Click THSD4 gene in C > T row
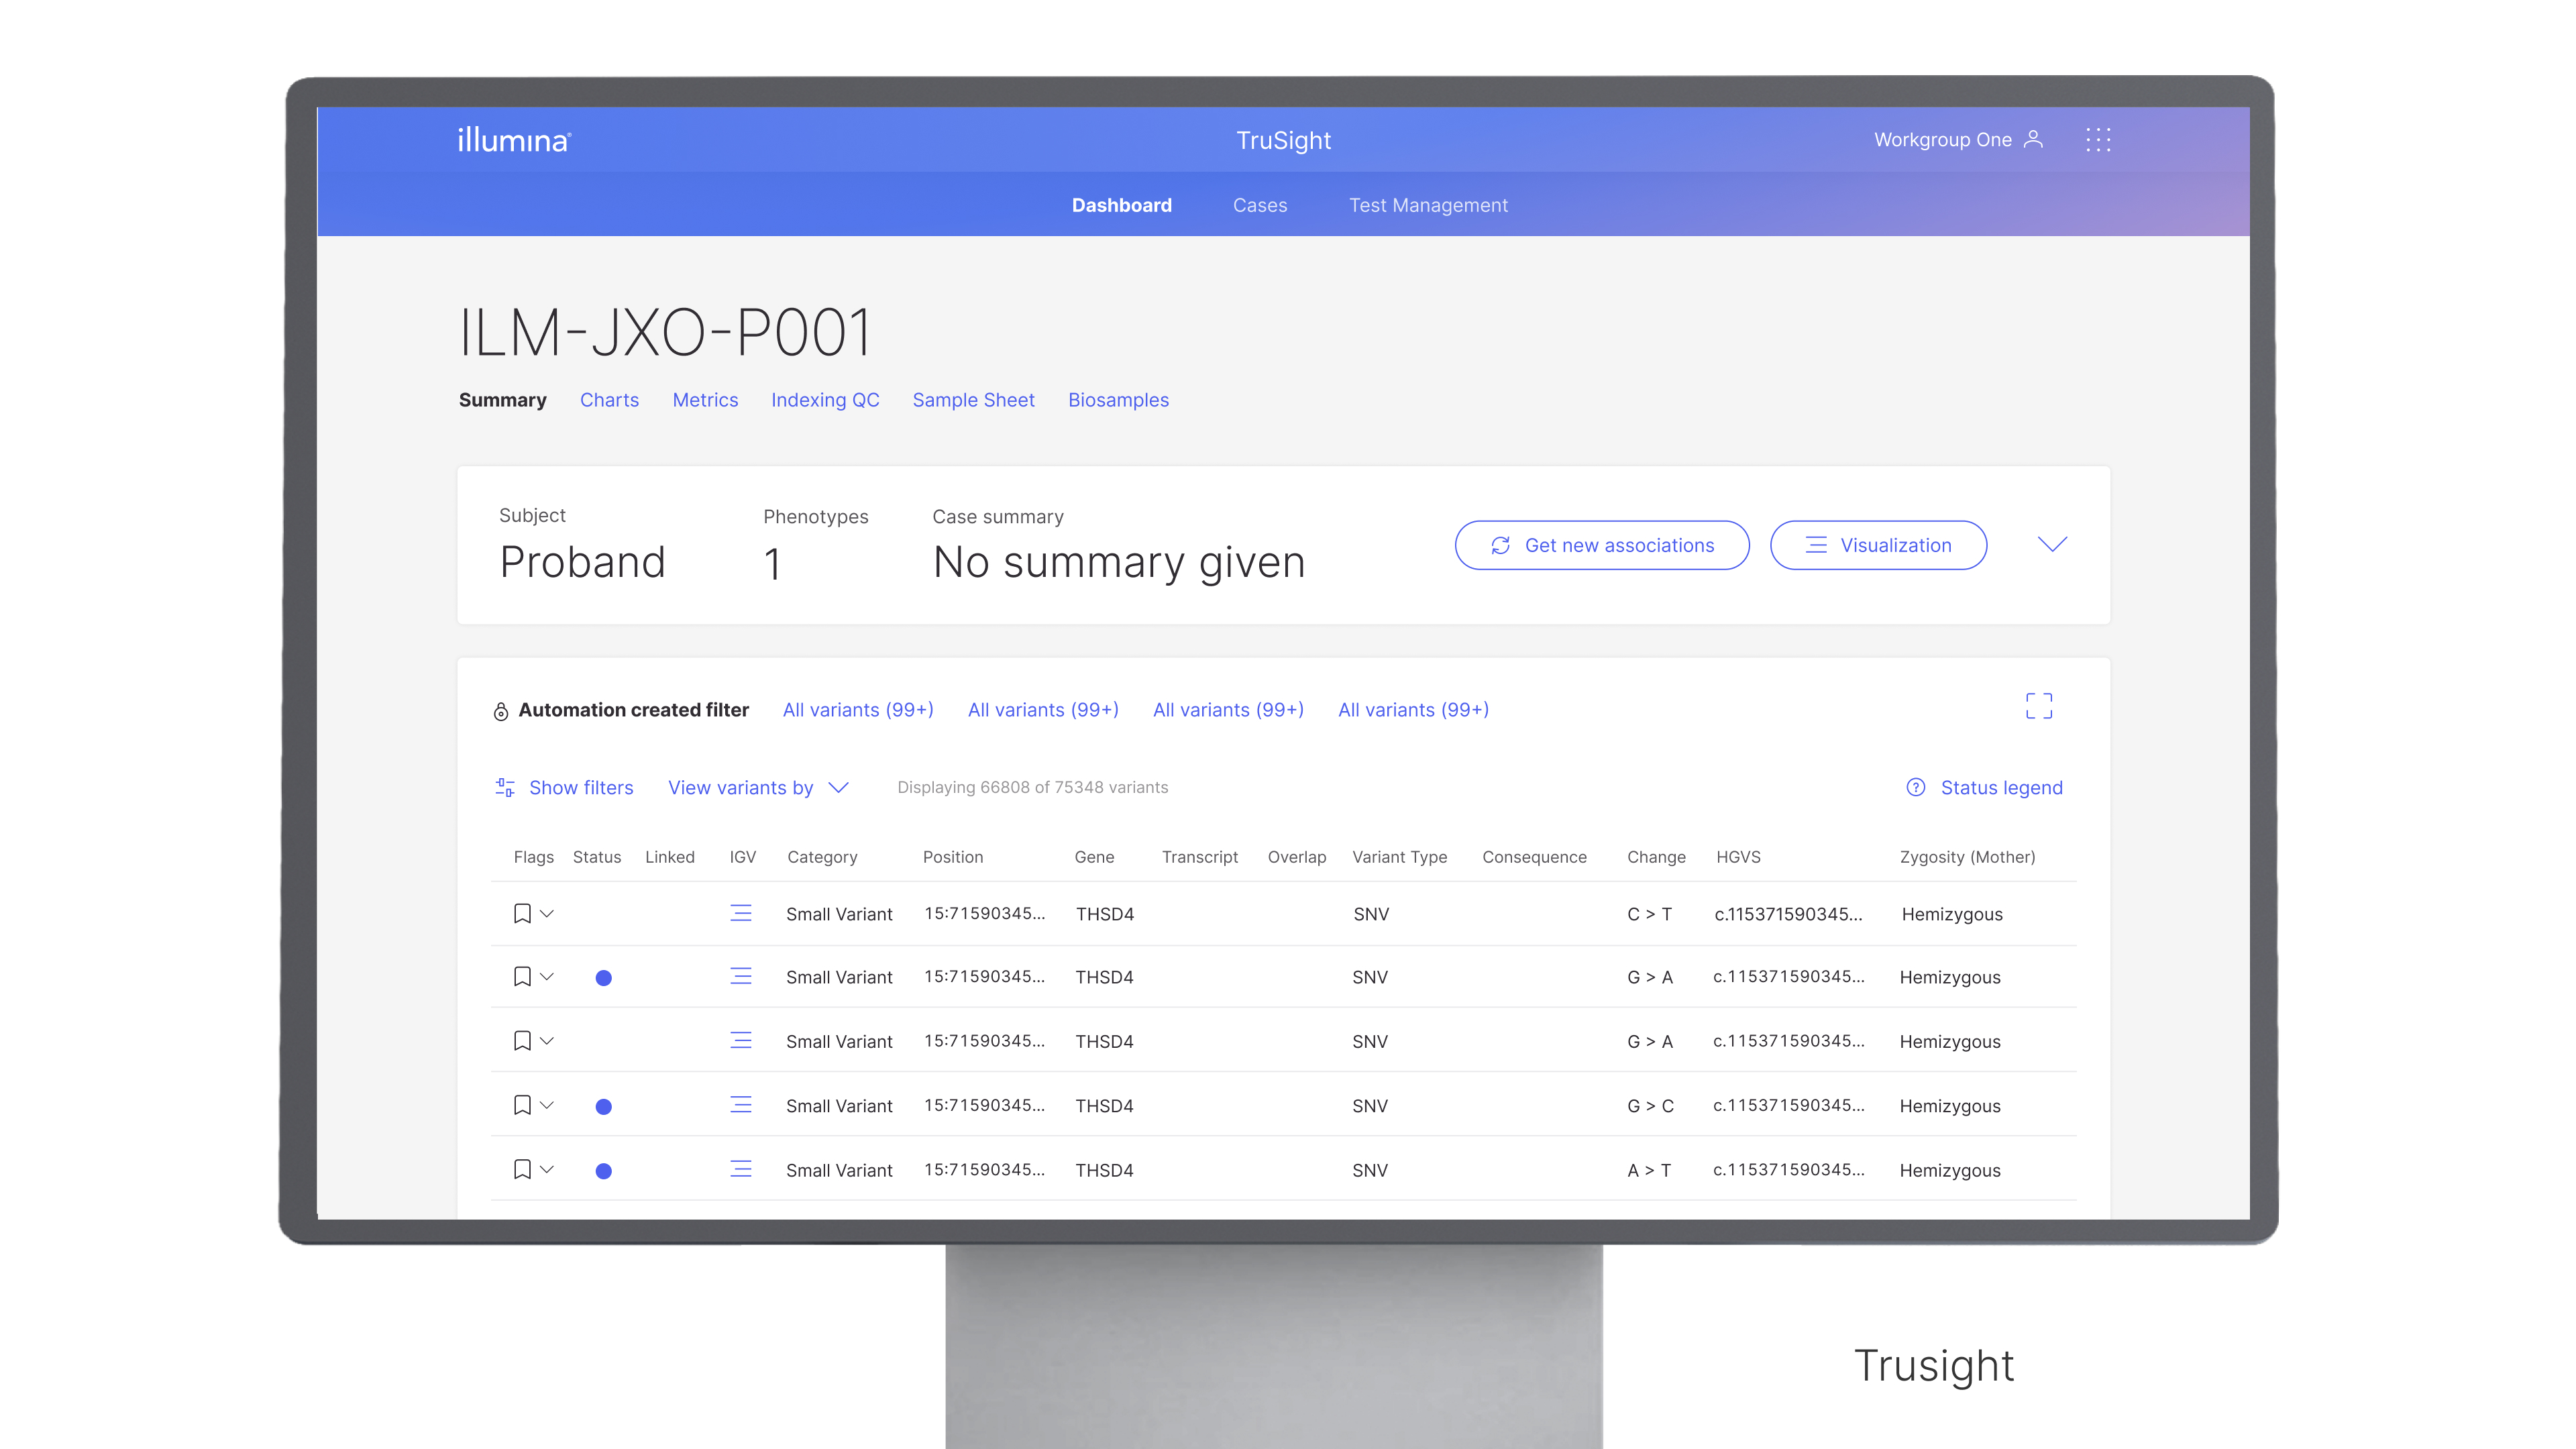The width and height of the screenshot is (2576, 1449). (x=1105, y=914)
